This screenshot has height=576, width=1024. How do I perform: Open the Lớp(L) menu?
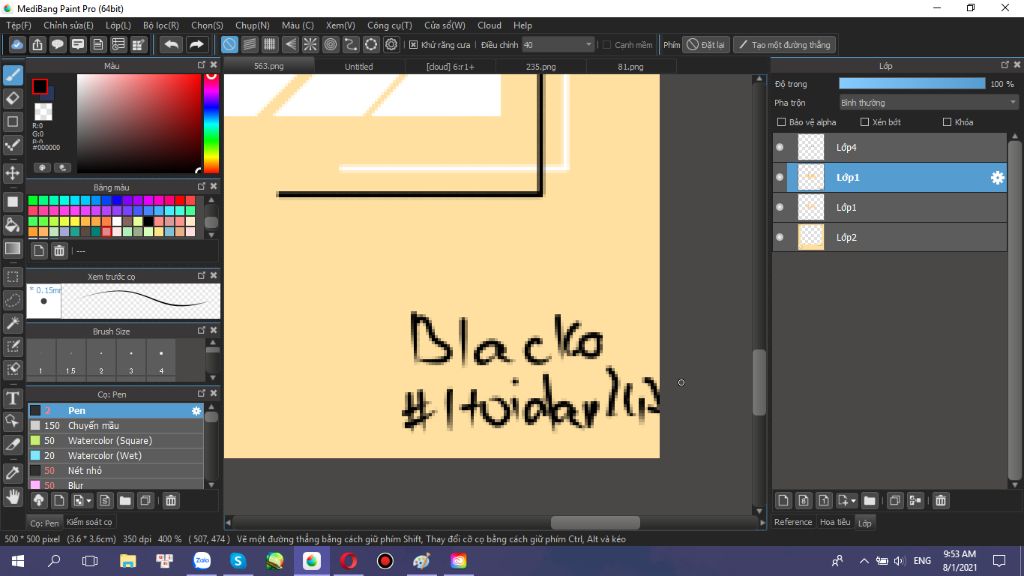(118, 25)
